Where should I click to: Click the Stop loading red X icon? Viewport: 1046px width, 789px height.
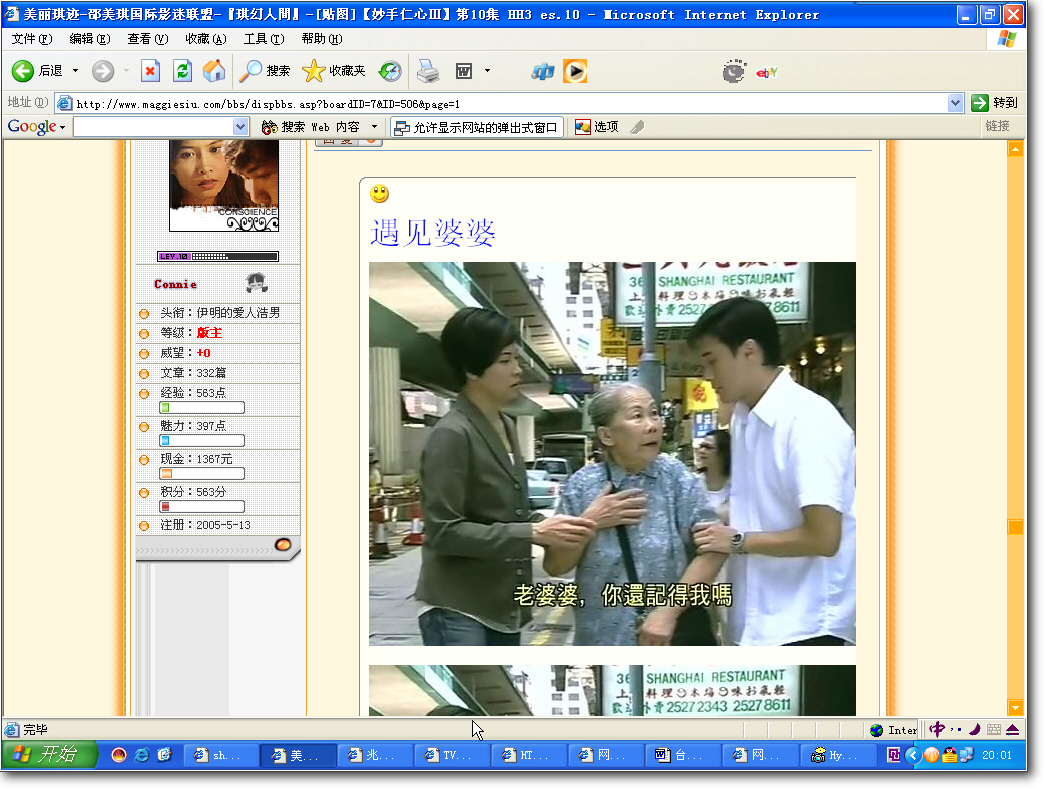[x=151, y=71]
